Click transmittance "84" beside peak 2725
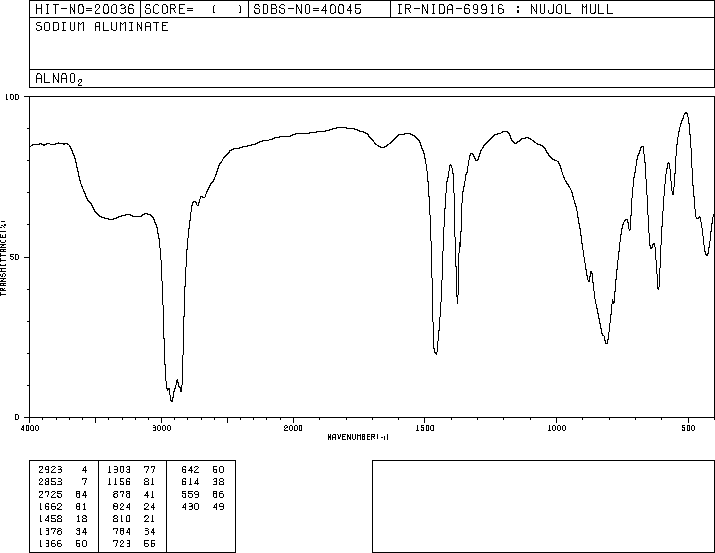Viewport: 715px width, 553px height. [x=81, y=494]
